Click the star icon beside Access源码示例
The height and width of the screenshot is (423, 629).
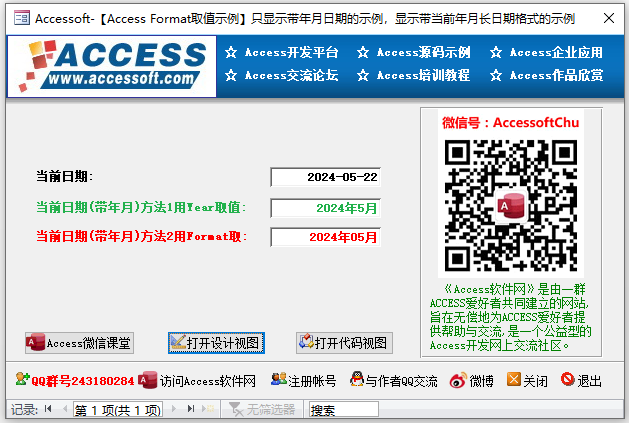[x=363, y=52]
